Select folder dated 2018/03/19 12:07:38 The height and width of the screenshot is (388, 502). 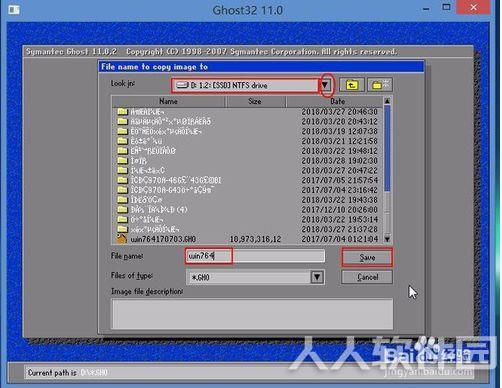(x=247, y=131)
